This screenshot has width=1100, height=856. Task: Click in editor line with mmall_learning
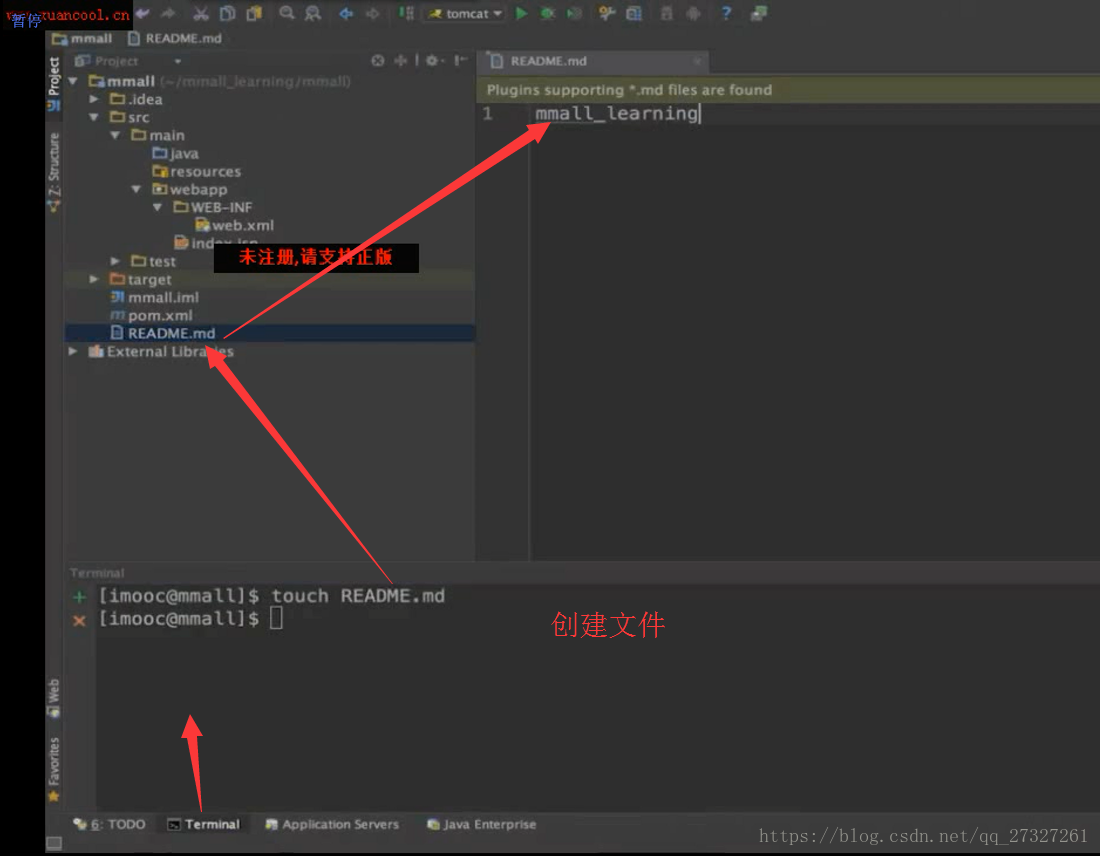point(617,114)
